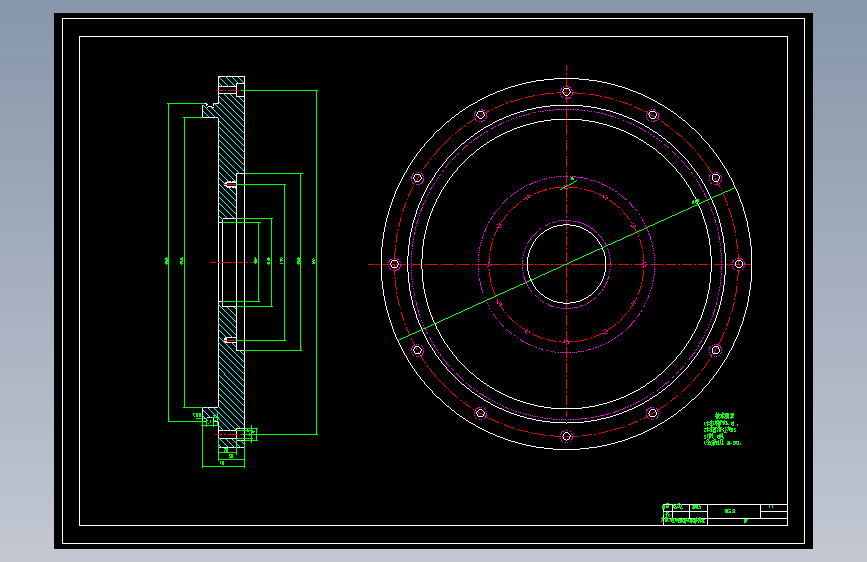Click the part name cell in the title block
Viewport: 867px width, 562px height.
pos(734,511)
